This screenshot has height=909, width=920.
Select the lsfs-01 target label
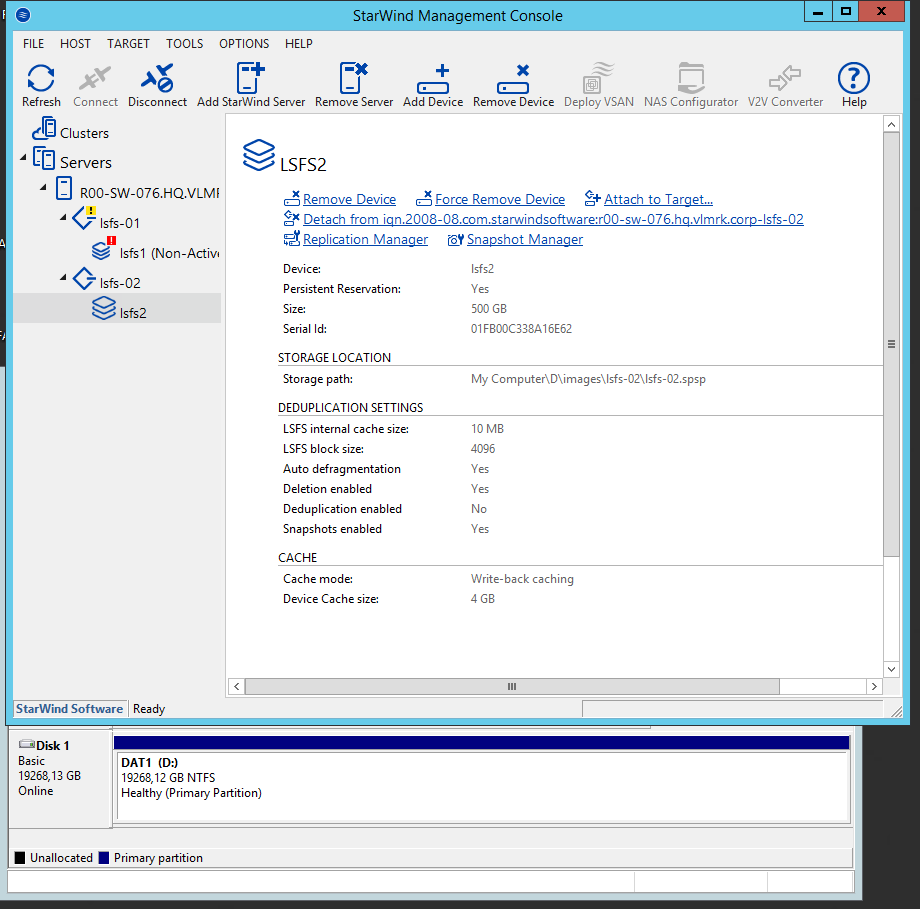click(120, 224)
